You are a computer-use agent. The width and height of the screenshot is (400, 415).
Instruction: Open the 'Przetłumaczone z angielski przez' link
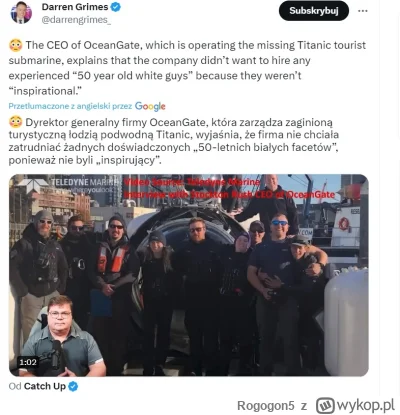70,106
